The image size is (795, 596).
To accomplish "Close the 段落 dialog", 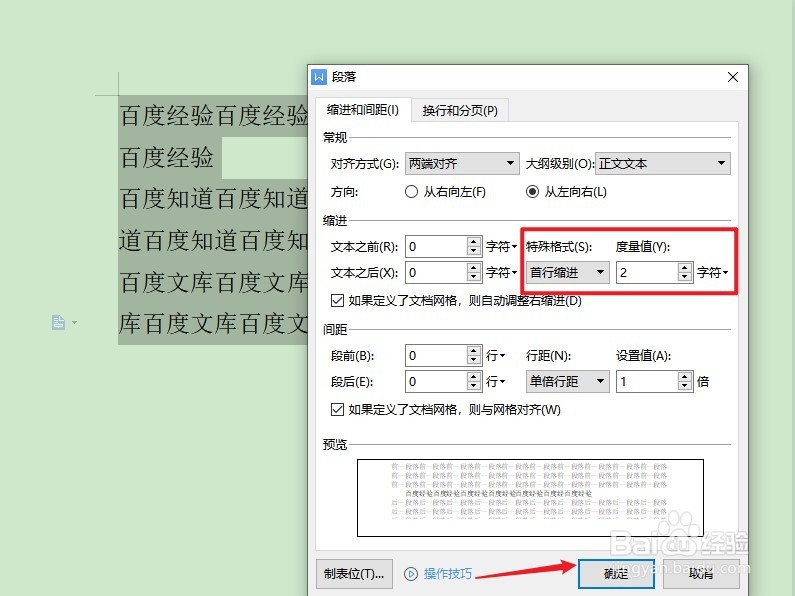I will pyautogui.click(x=733, y=77).
